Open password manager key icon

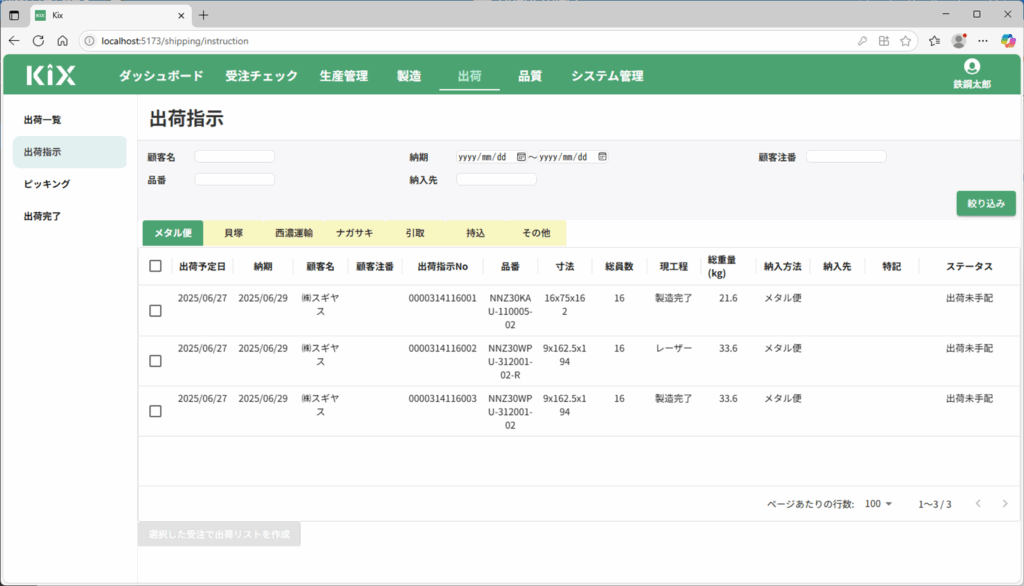pos(862,41)
